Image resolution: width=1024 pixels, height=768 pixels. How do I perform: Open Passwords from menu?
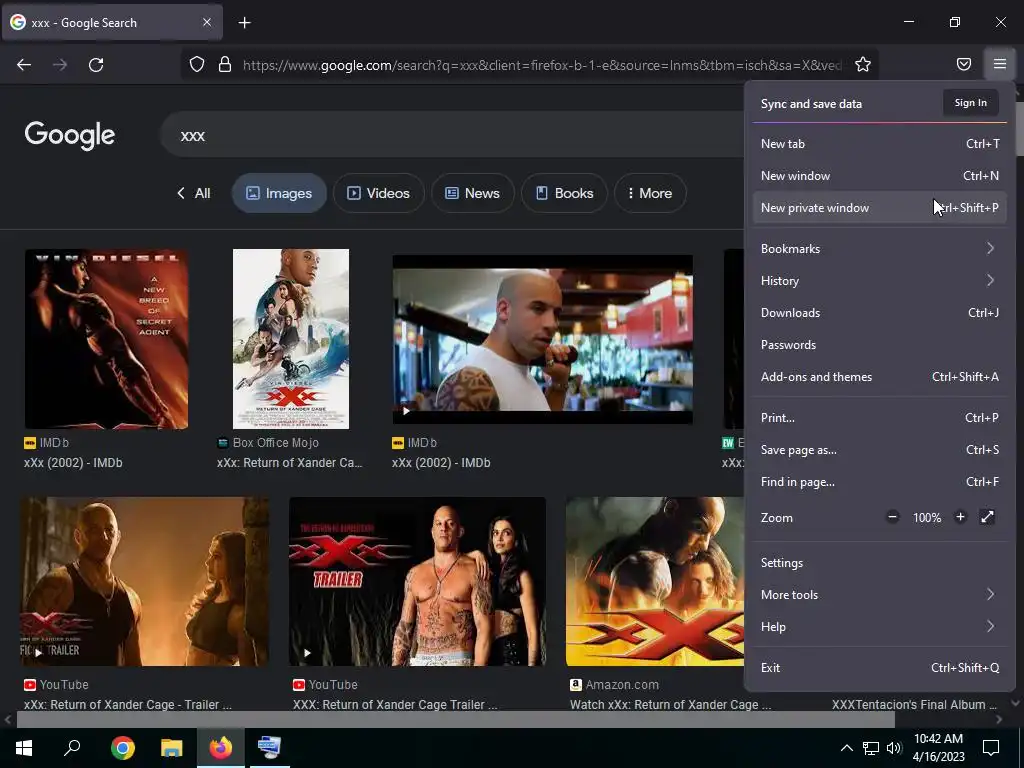pos(880,345)
